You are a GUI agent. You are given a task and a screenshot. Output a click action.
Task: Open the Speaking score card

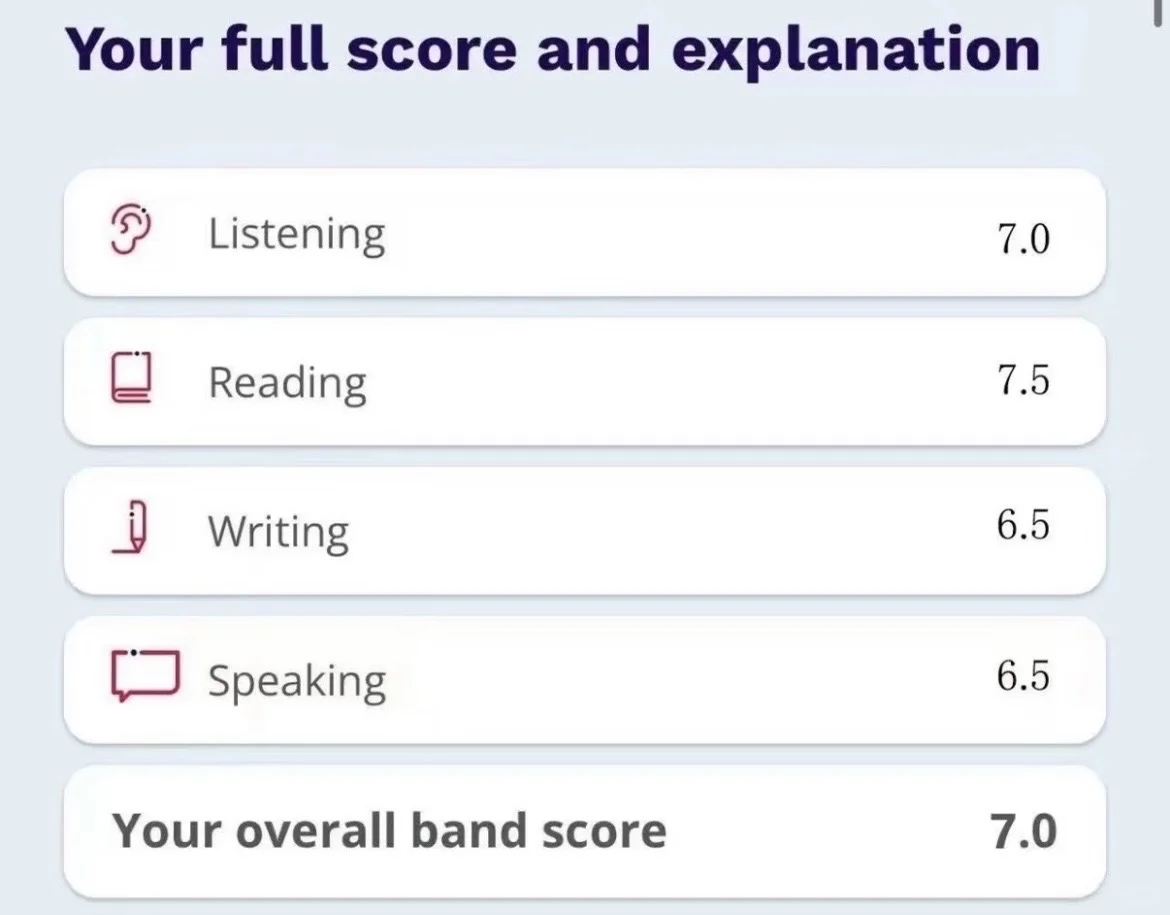coord(584,680)
